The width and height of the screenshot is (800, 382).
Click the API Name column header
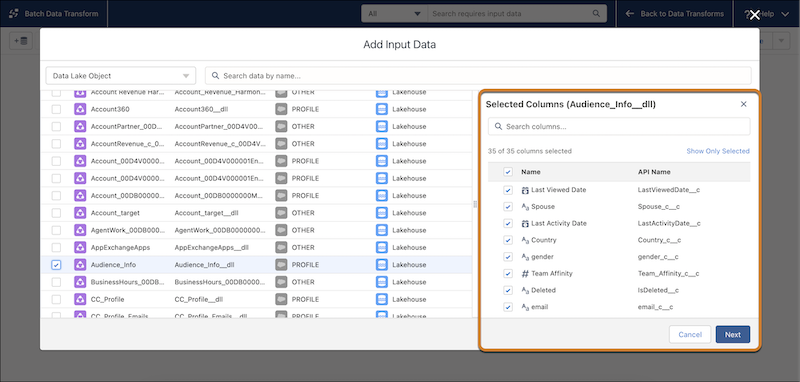pyautogui.click(x=654, y=172)
